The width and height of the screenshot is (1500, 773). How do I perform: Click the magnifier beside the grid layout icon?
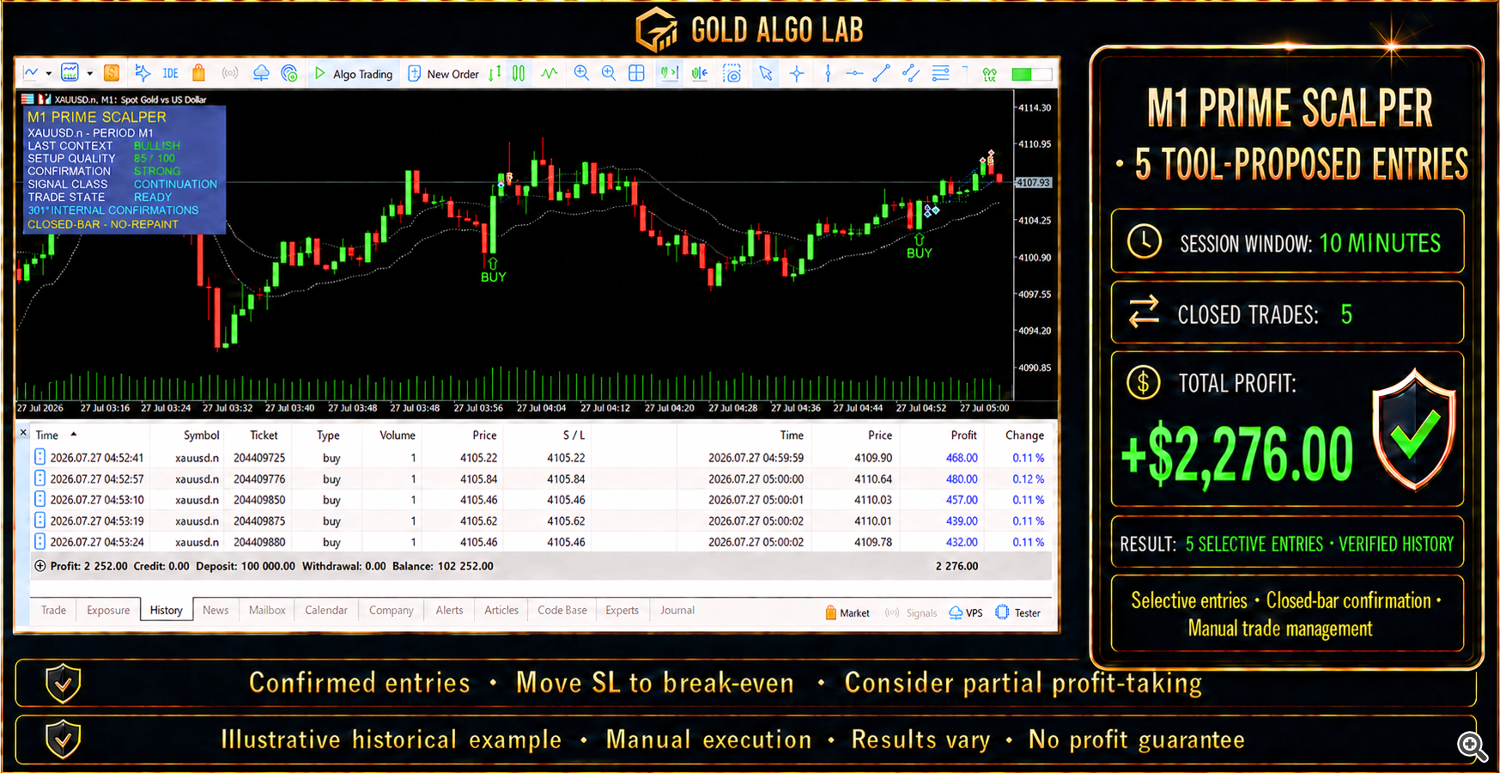click(608, 73)
